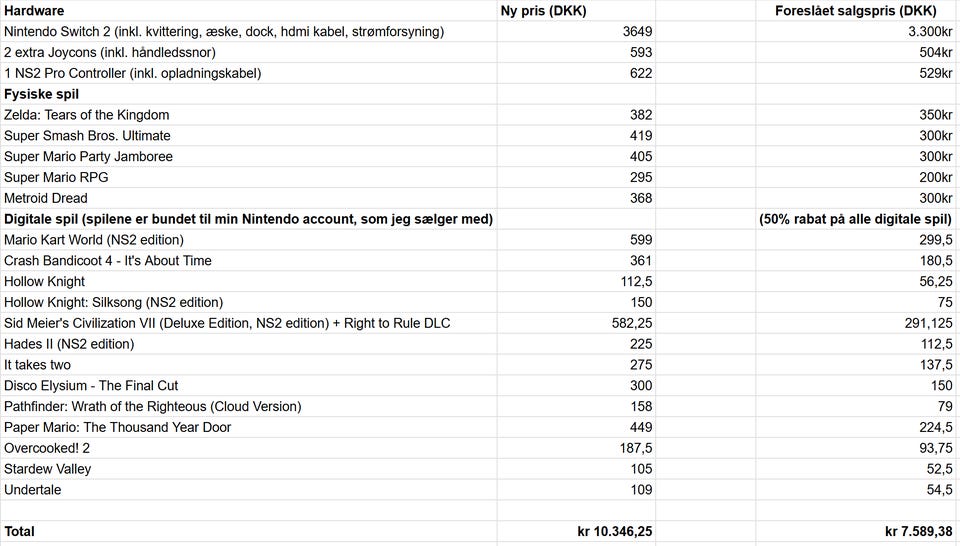Image resolution: width=960 pixels, height=546 pixels.
Task: Click the sale price 3.300kr
Action: coord(857,31)
